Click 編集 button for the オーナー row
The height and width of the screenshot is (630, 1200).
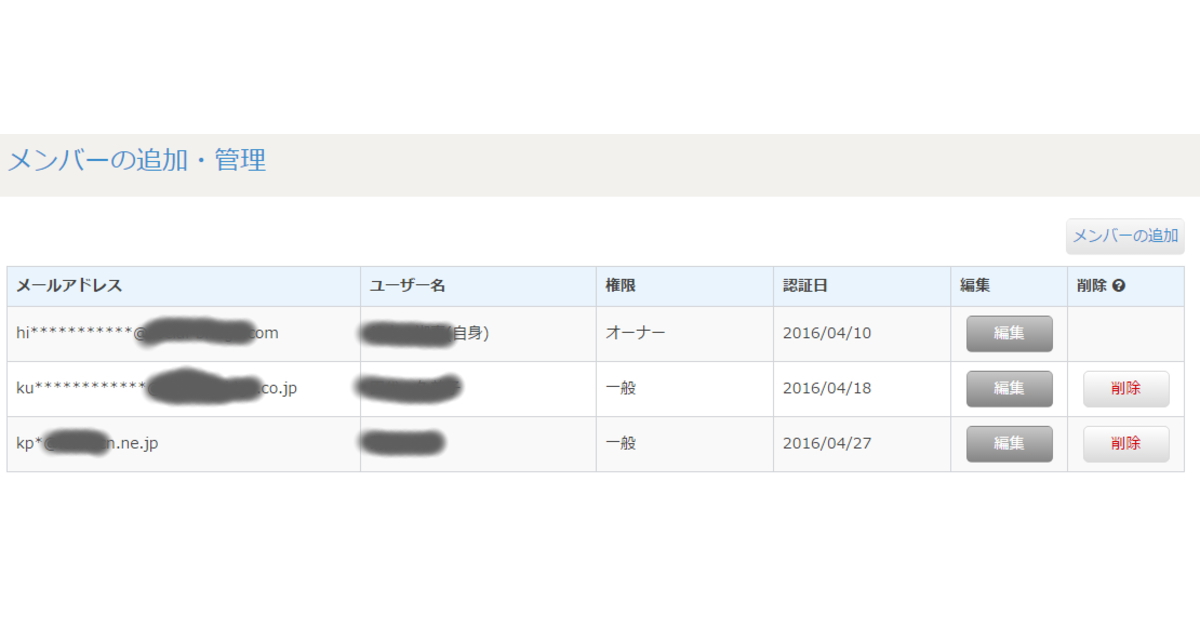pos(1009,334)
